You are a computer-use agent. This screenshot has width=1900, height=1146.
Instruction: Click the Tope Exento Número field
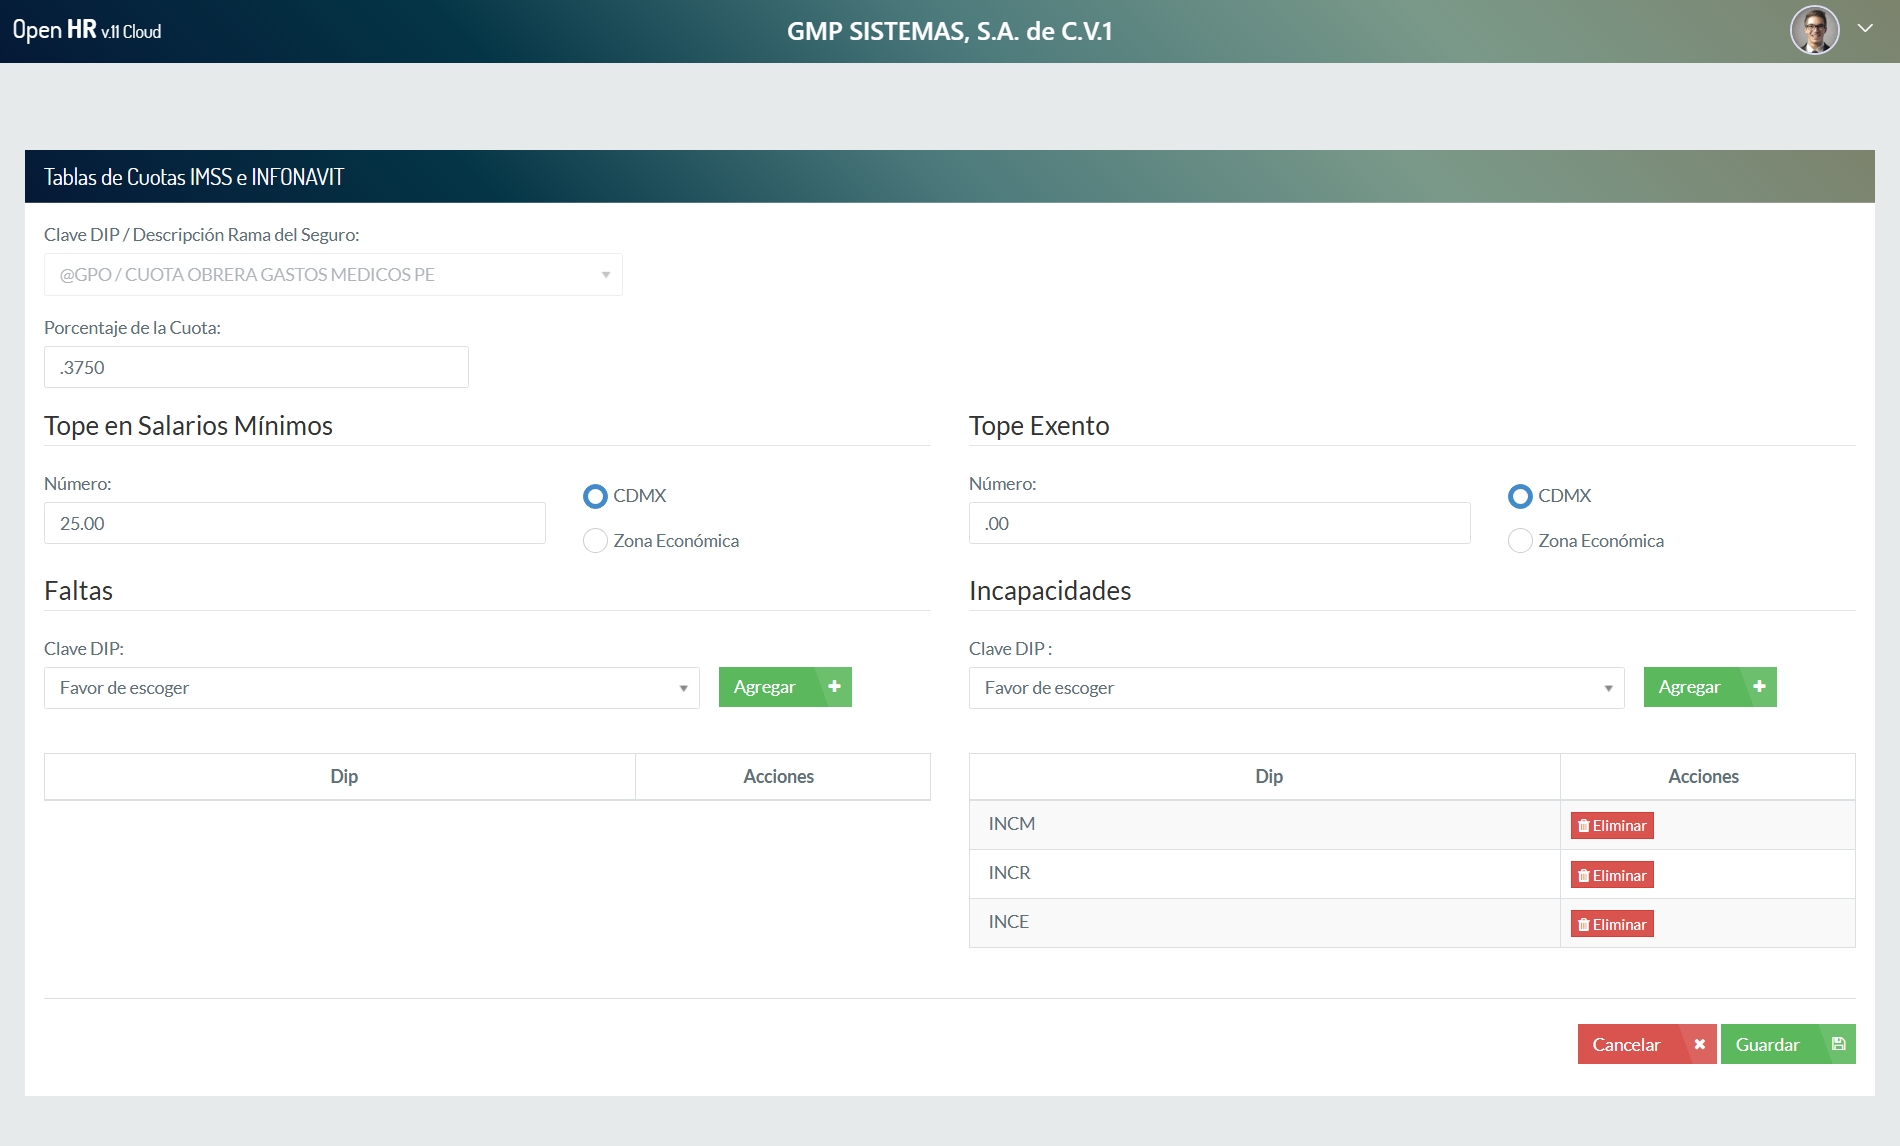1219,523
